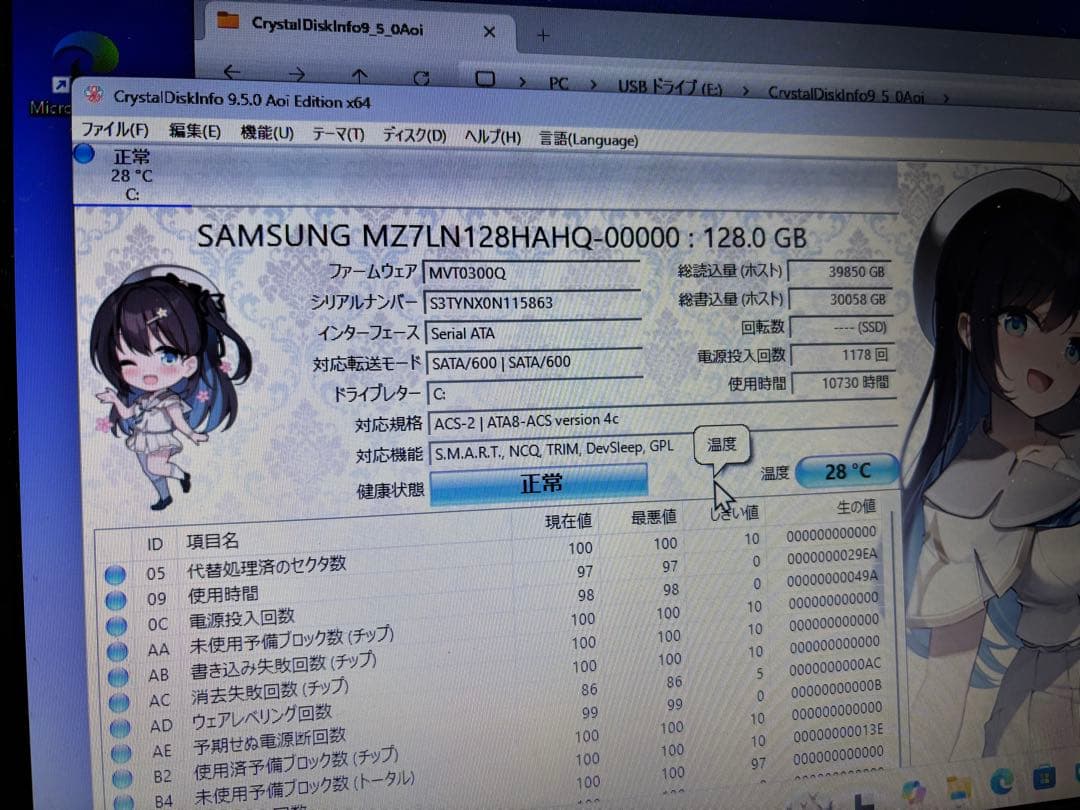1080x810 pixels.
Task: Click the CrystalDiskInfo app icon in title bar
Action: point(94,94)
